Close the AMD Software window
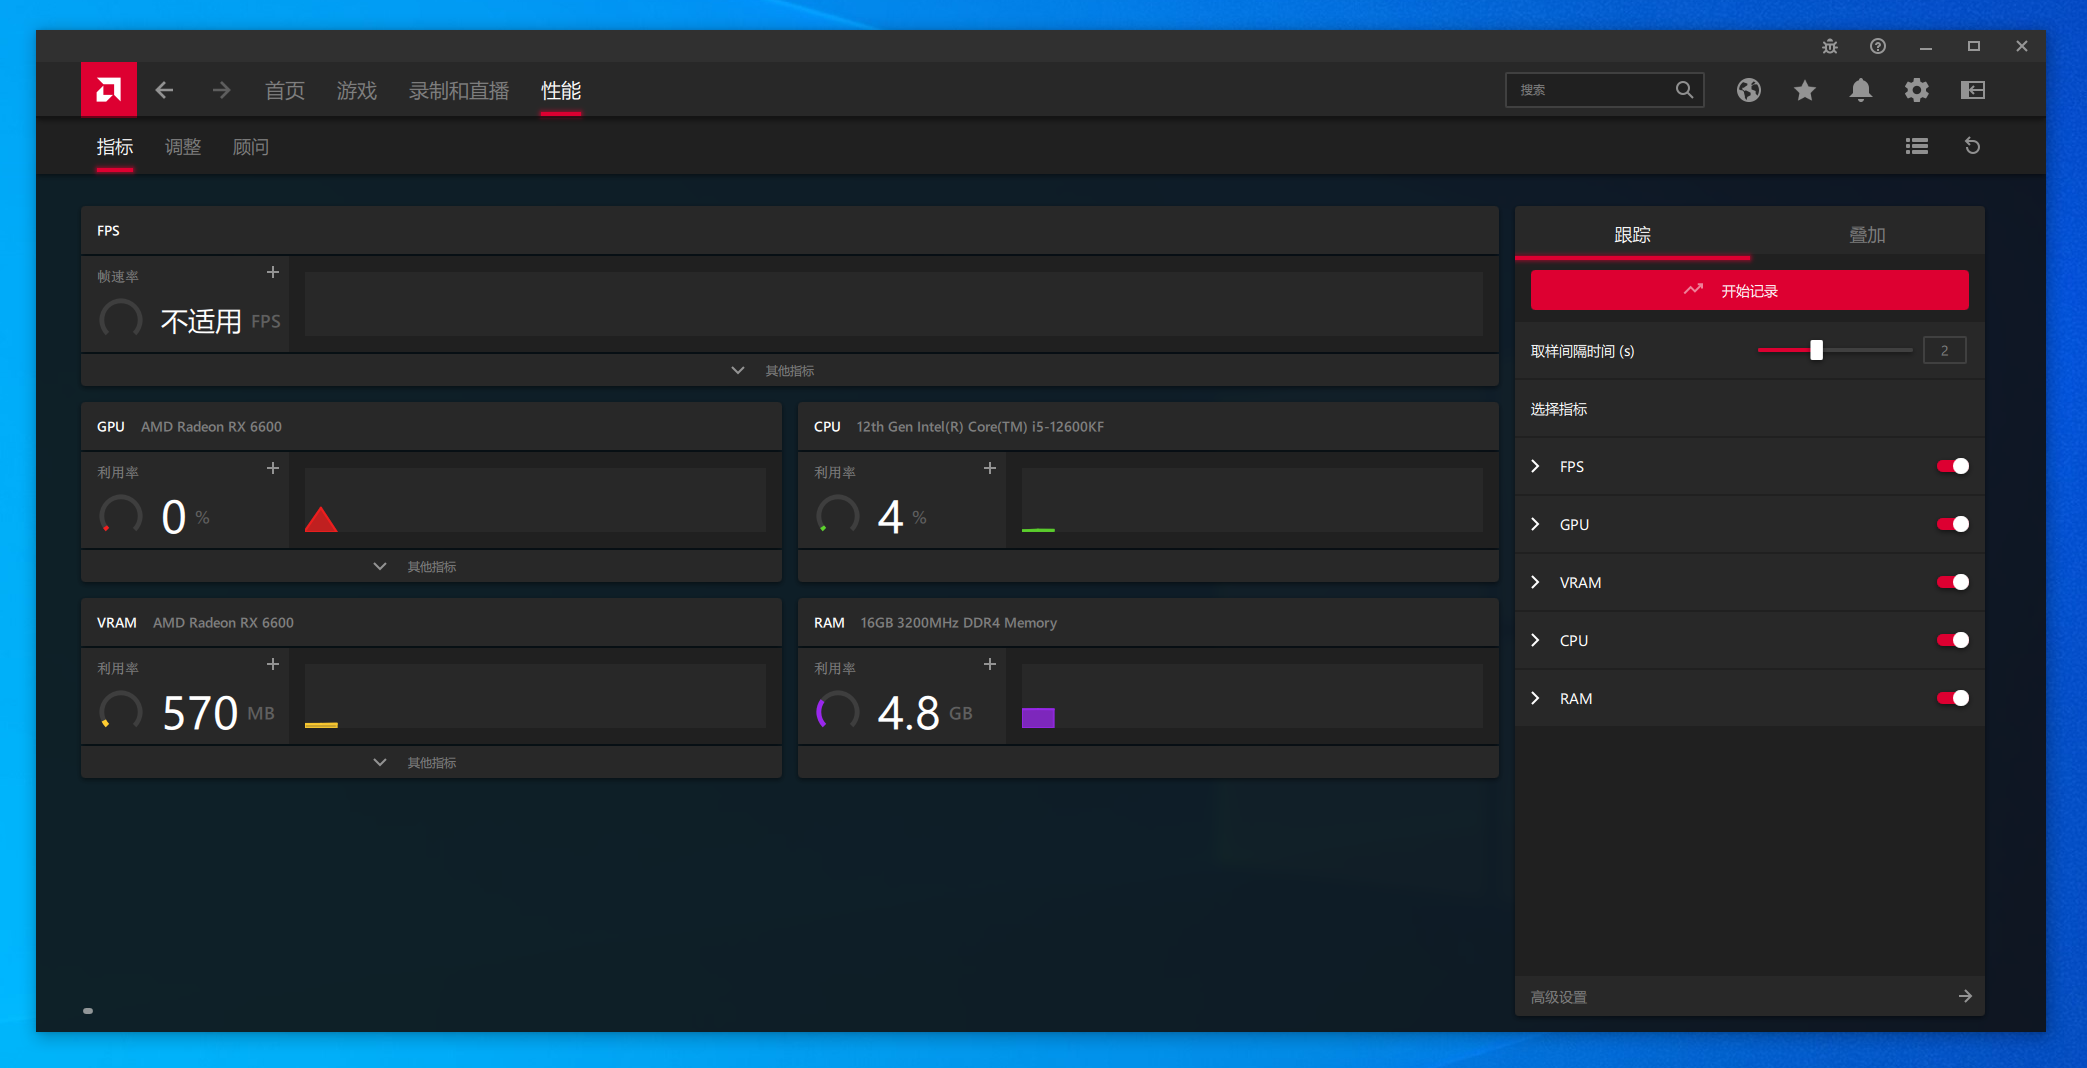 coord(2022,46)
